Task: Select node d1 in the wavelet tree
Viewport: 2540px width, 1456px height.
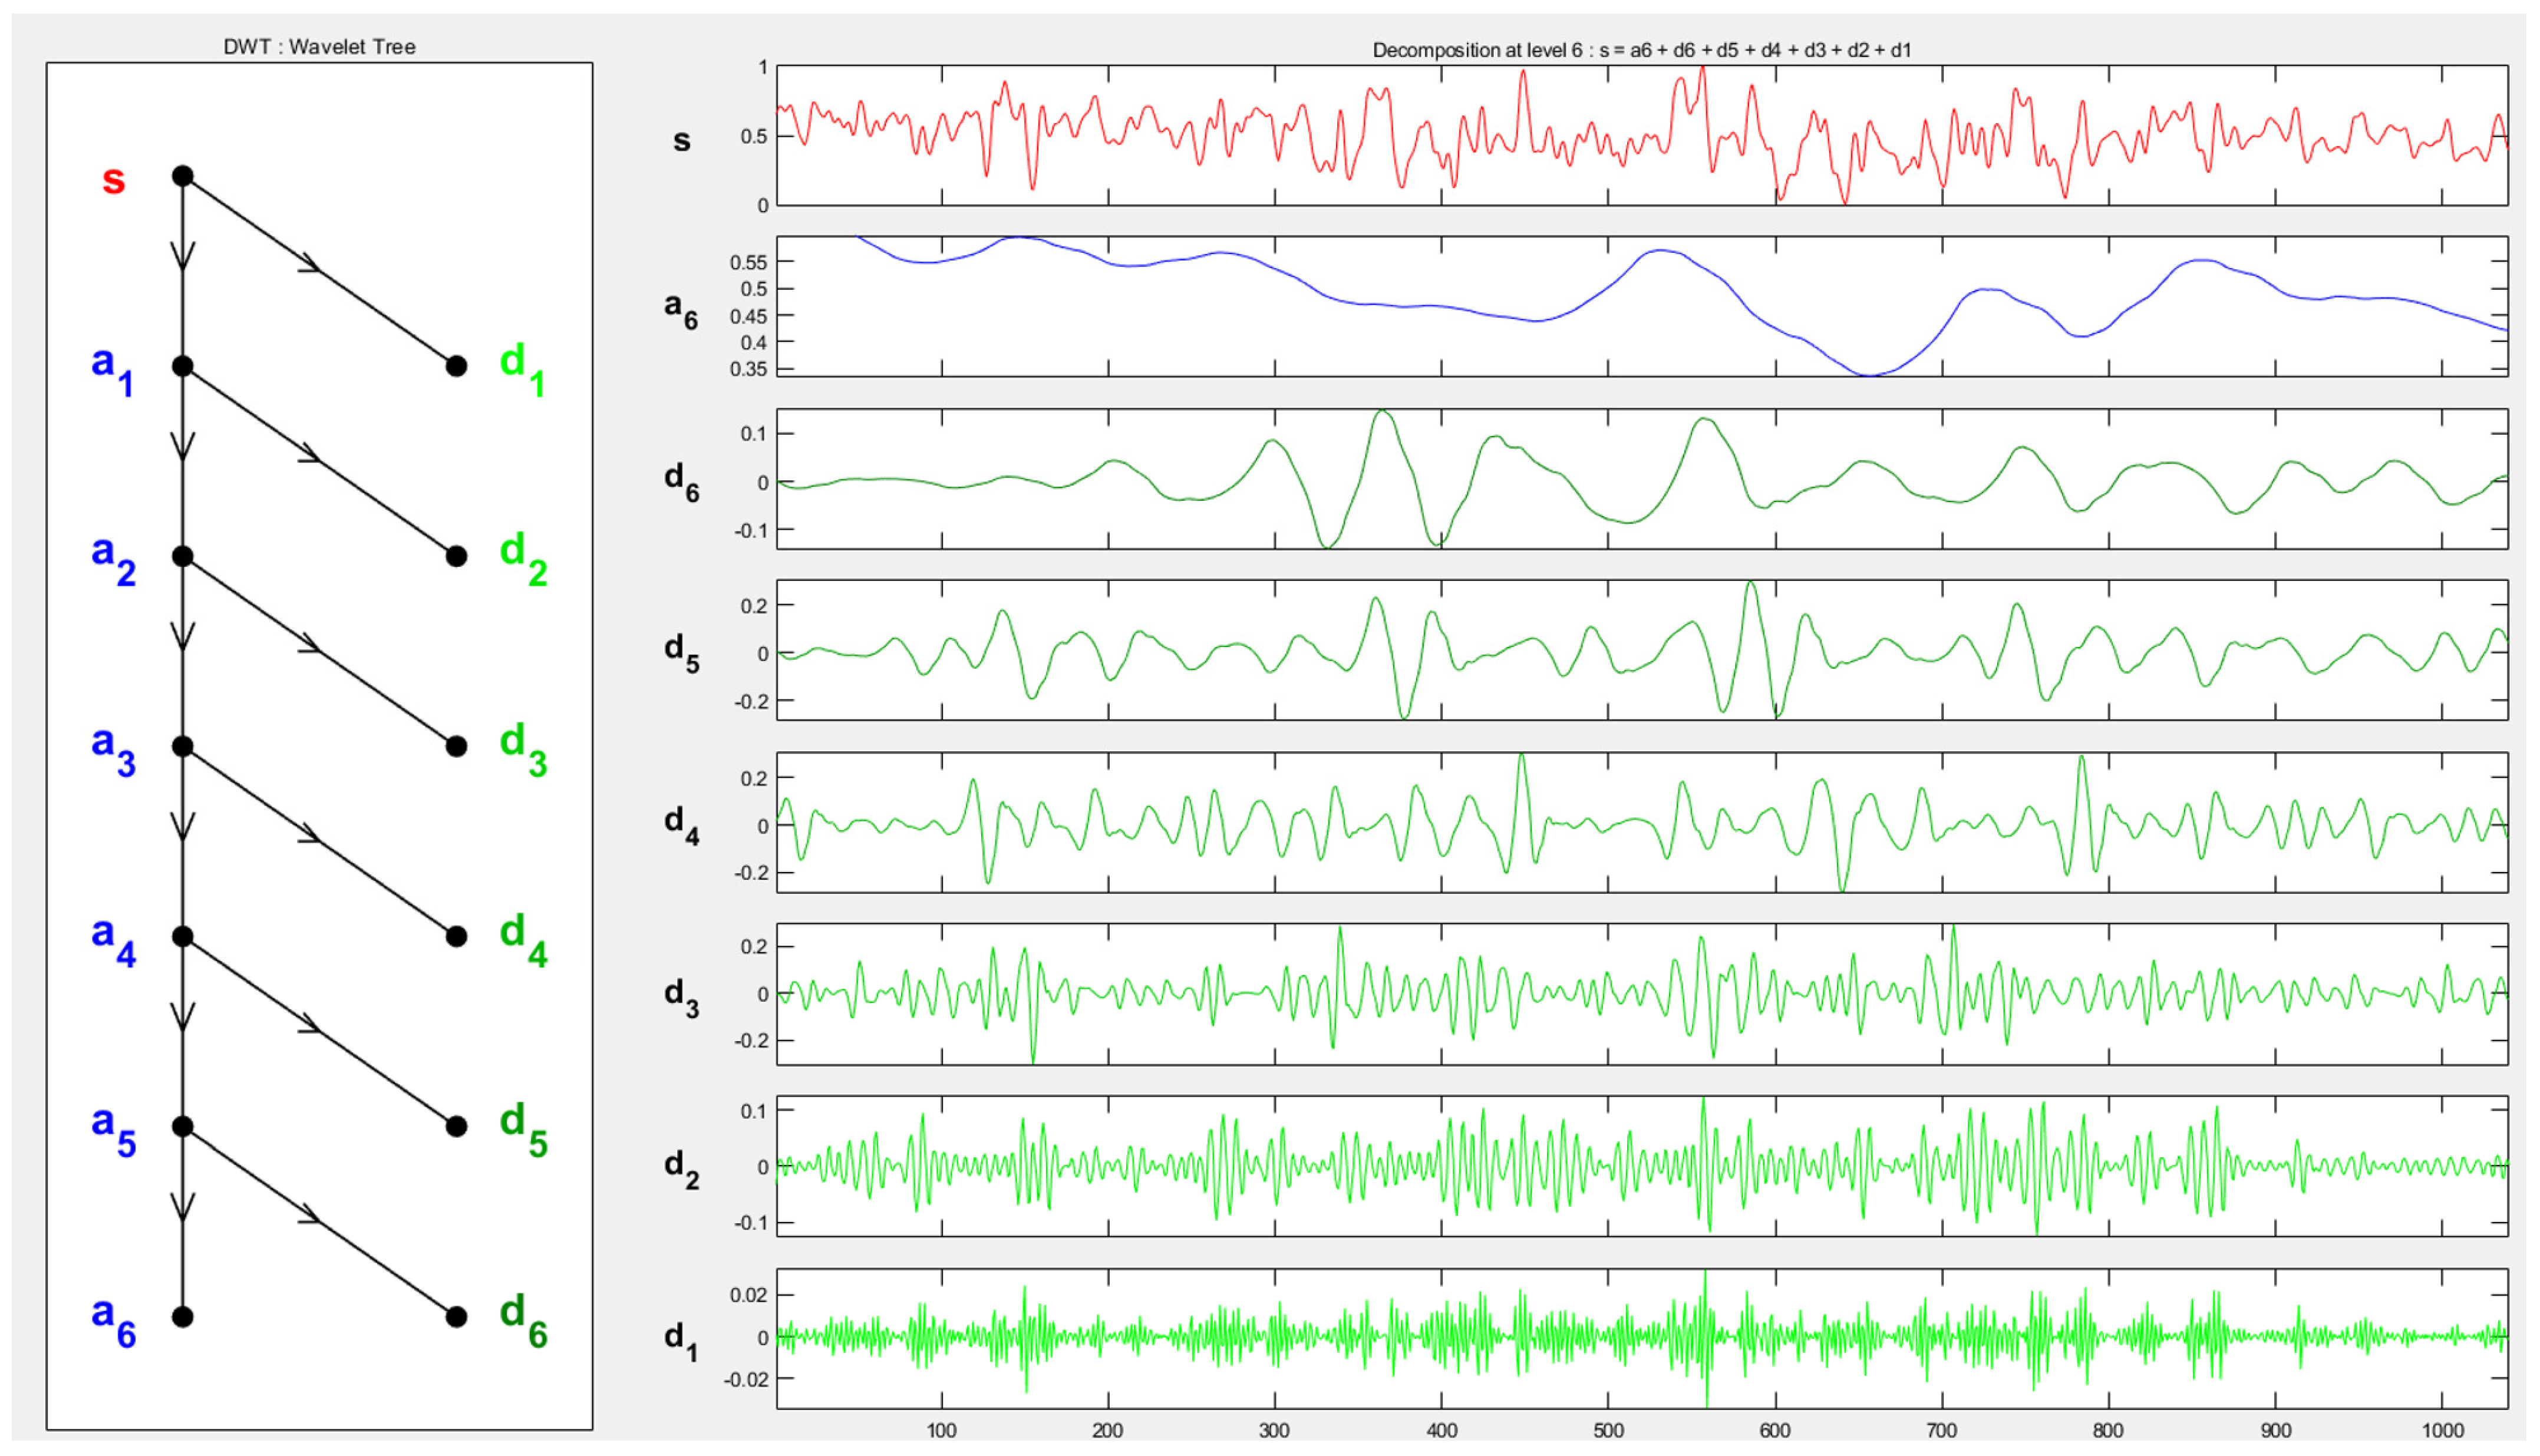Action: point(456,367)
